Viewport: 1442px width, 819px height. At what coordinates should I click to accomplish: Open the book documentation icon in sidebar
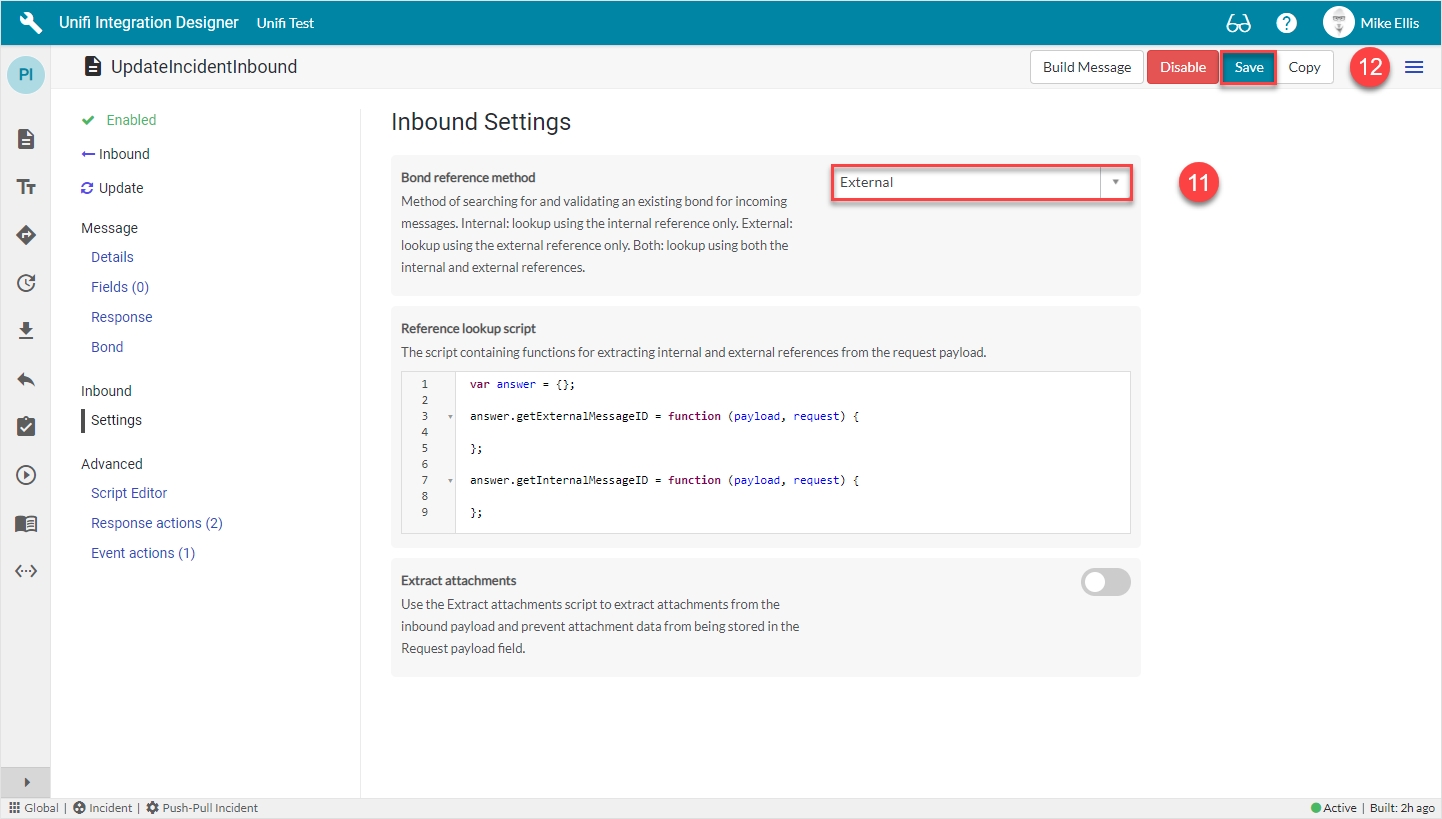(26, 523)
